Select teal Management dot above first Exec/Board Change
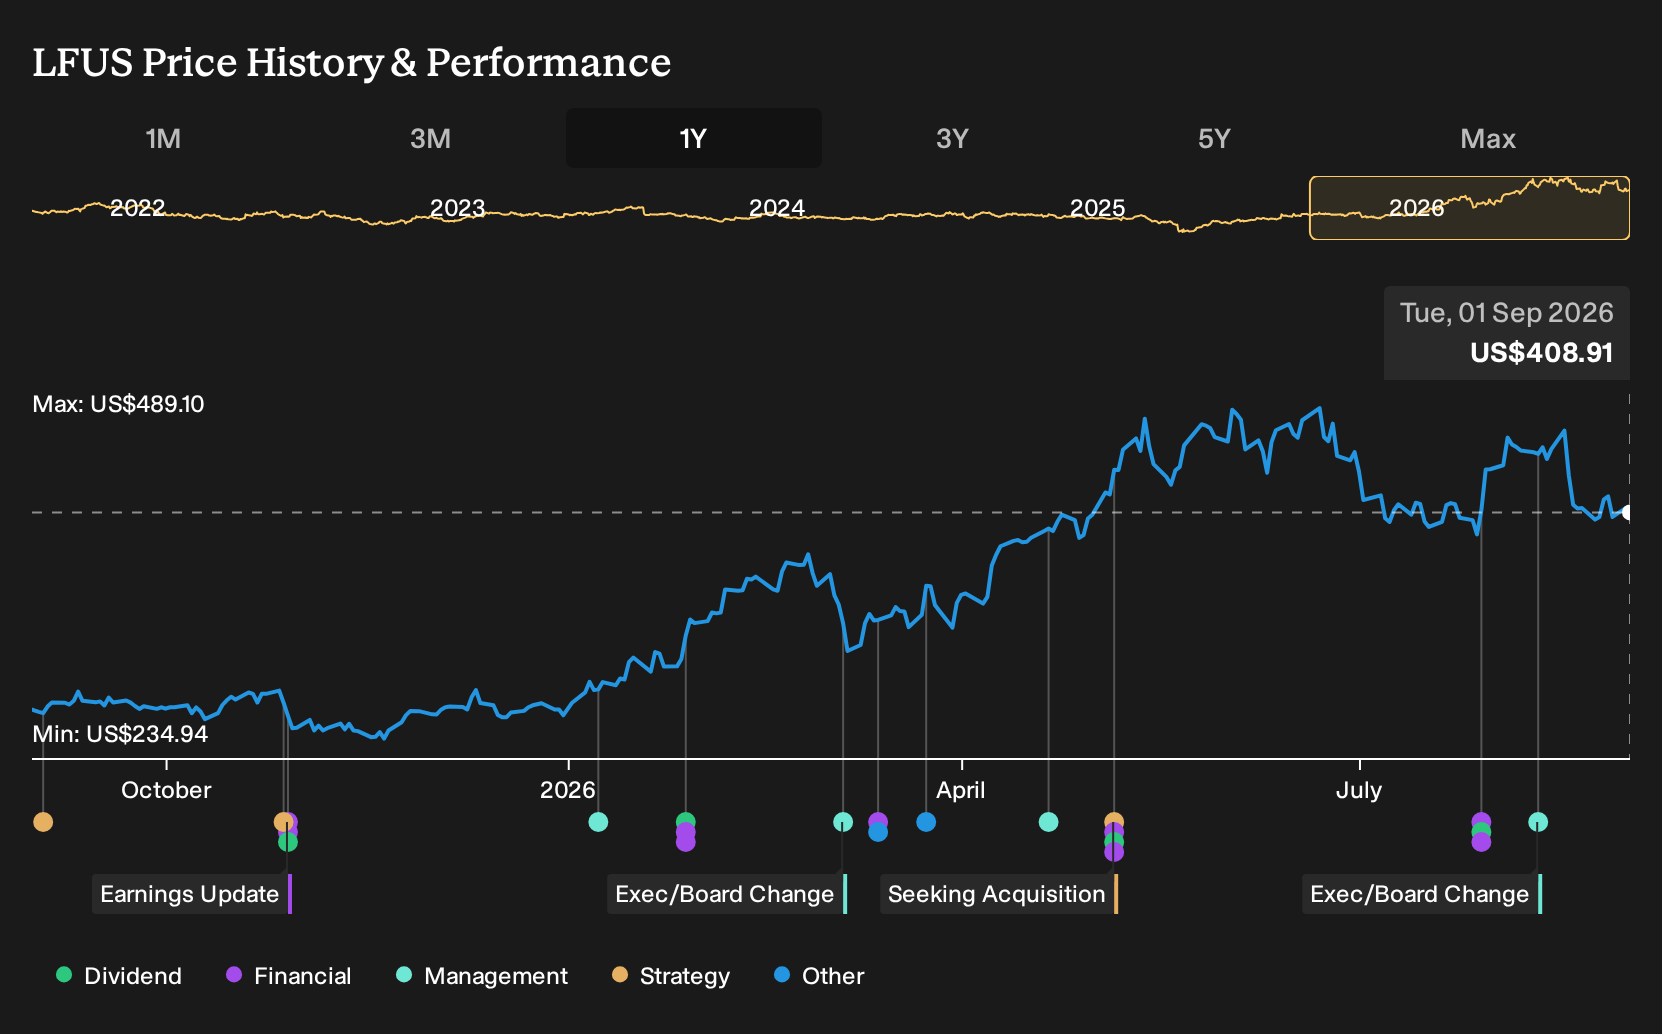Viewport: 1662px width, 1034px height. [x=843, y=822]
